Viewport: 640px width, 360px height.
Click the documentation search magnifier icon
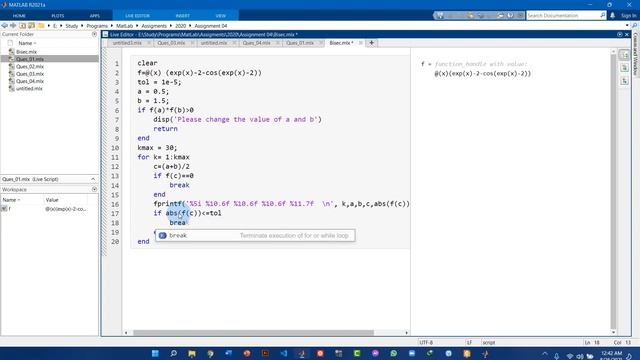pyautogui.click(x=602, y=16)
